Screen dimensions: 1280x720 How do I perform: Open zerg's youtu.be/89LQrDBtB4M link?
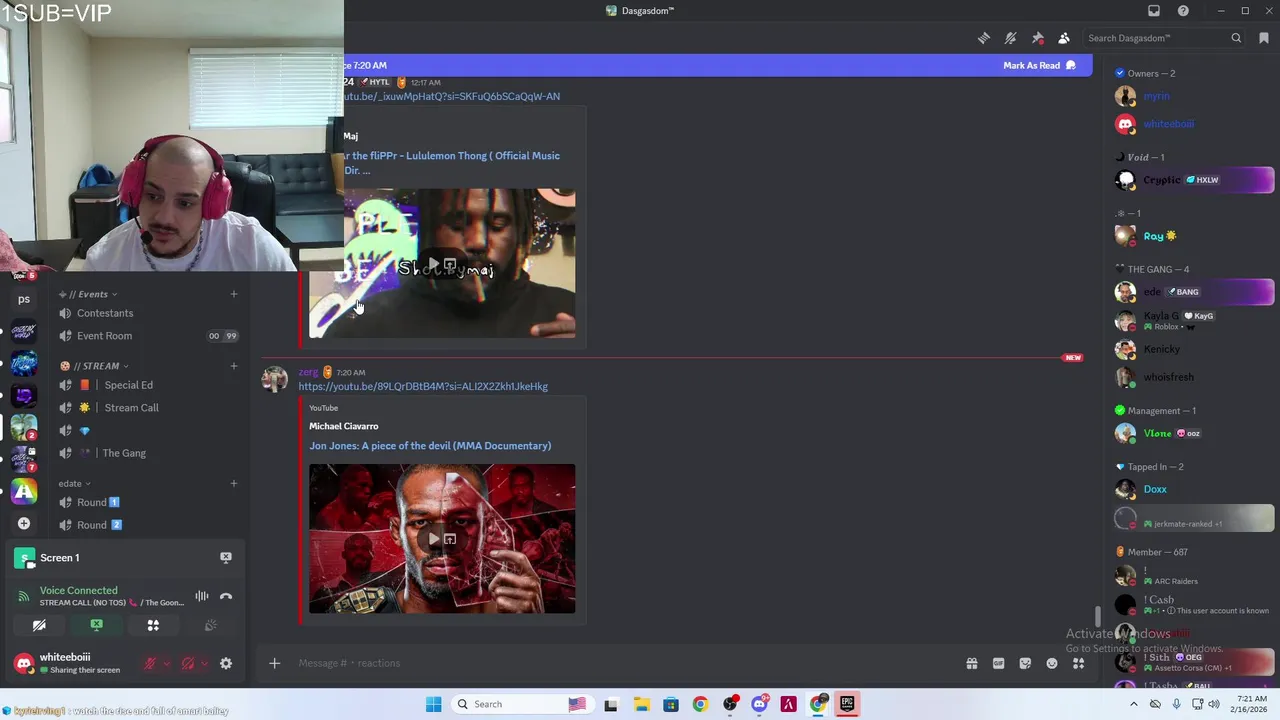pos(423,386)
